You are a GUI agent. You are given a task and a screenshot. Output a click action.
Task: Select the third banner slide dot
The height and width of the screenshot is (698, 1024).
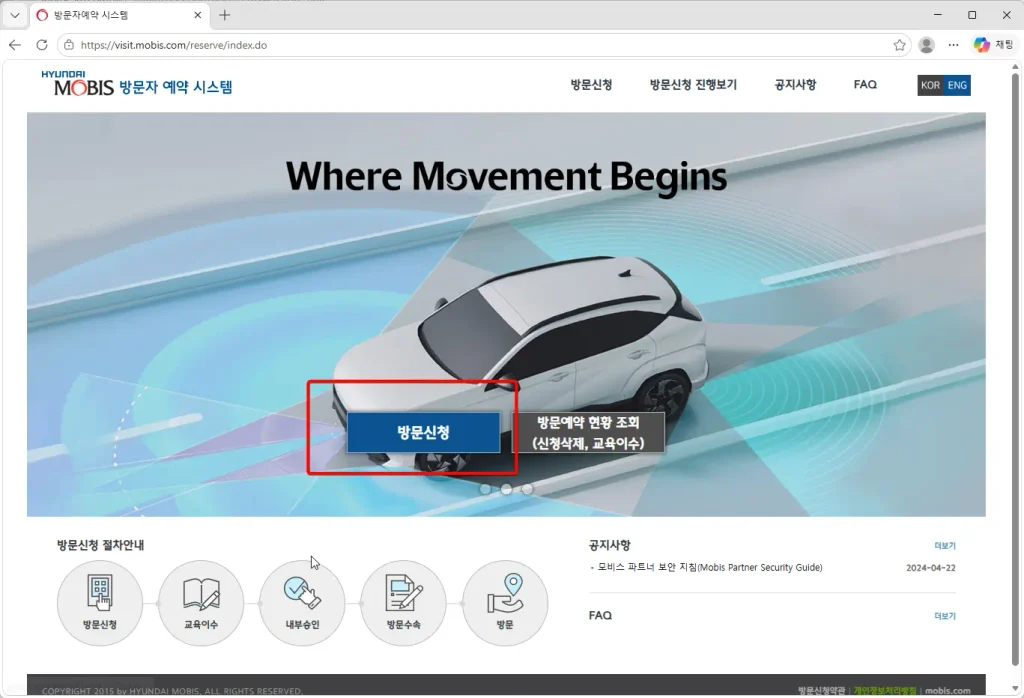(x=527, y=488)
